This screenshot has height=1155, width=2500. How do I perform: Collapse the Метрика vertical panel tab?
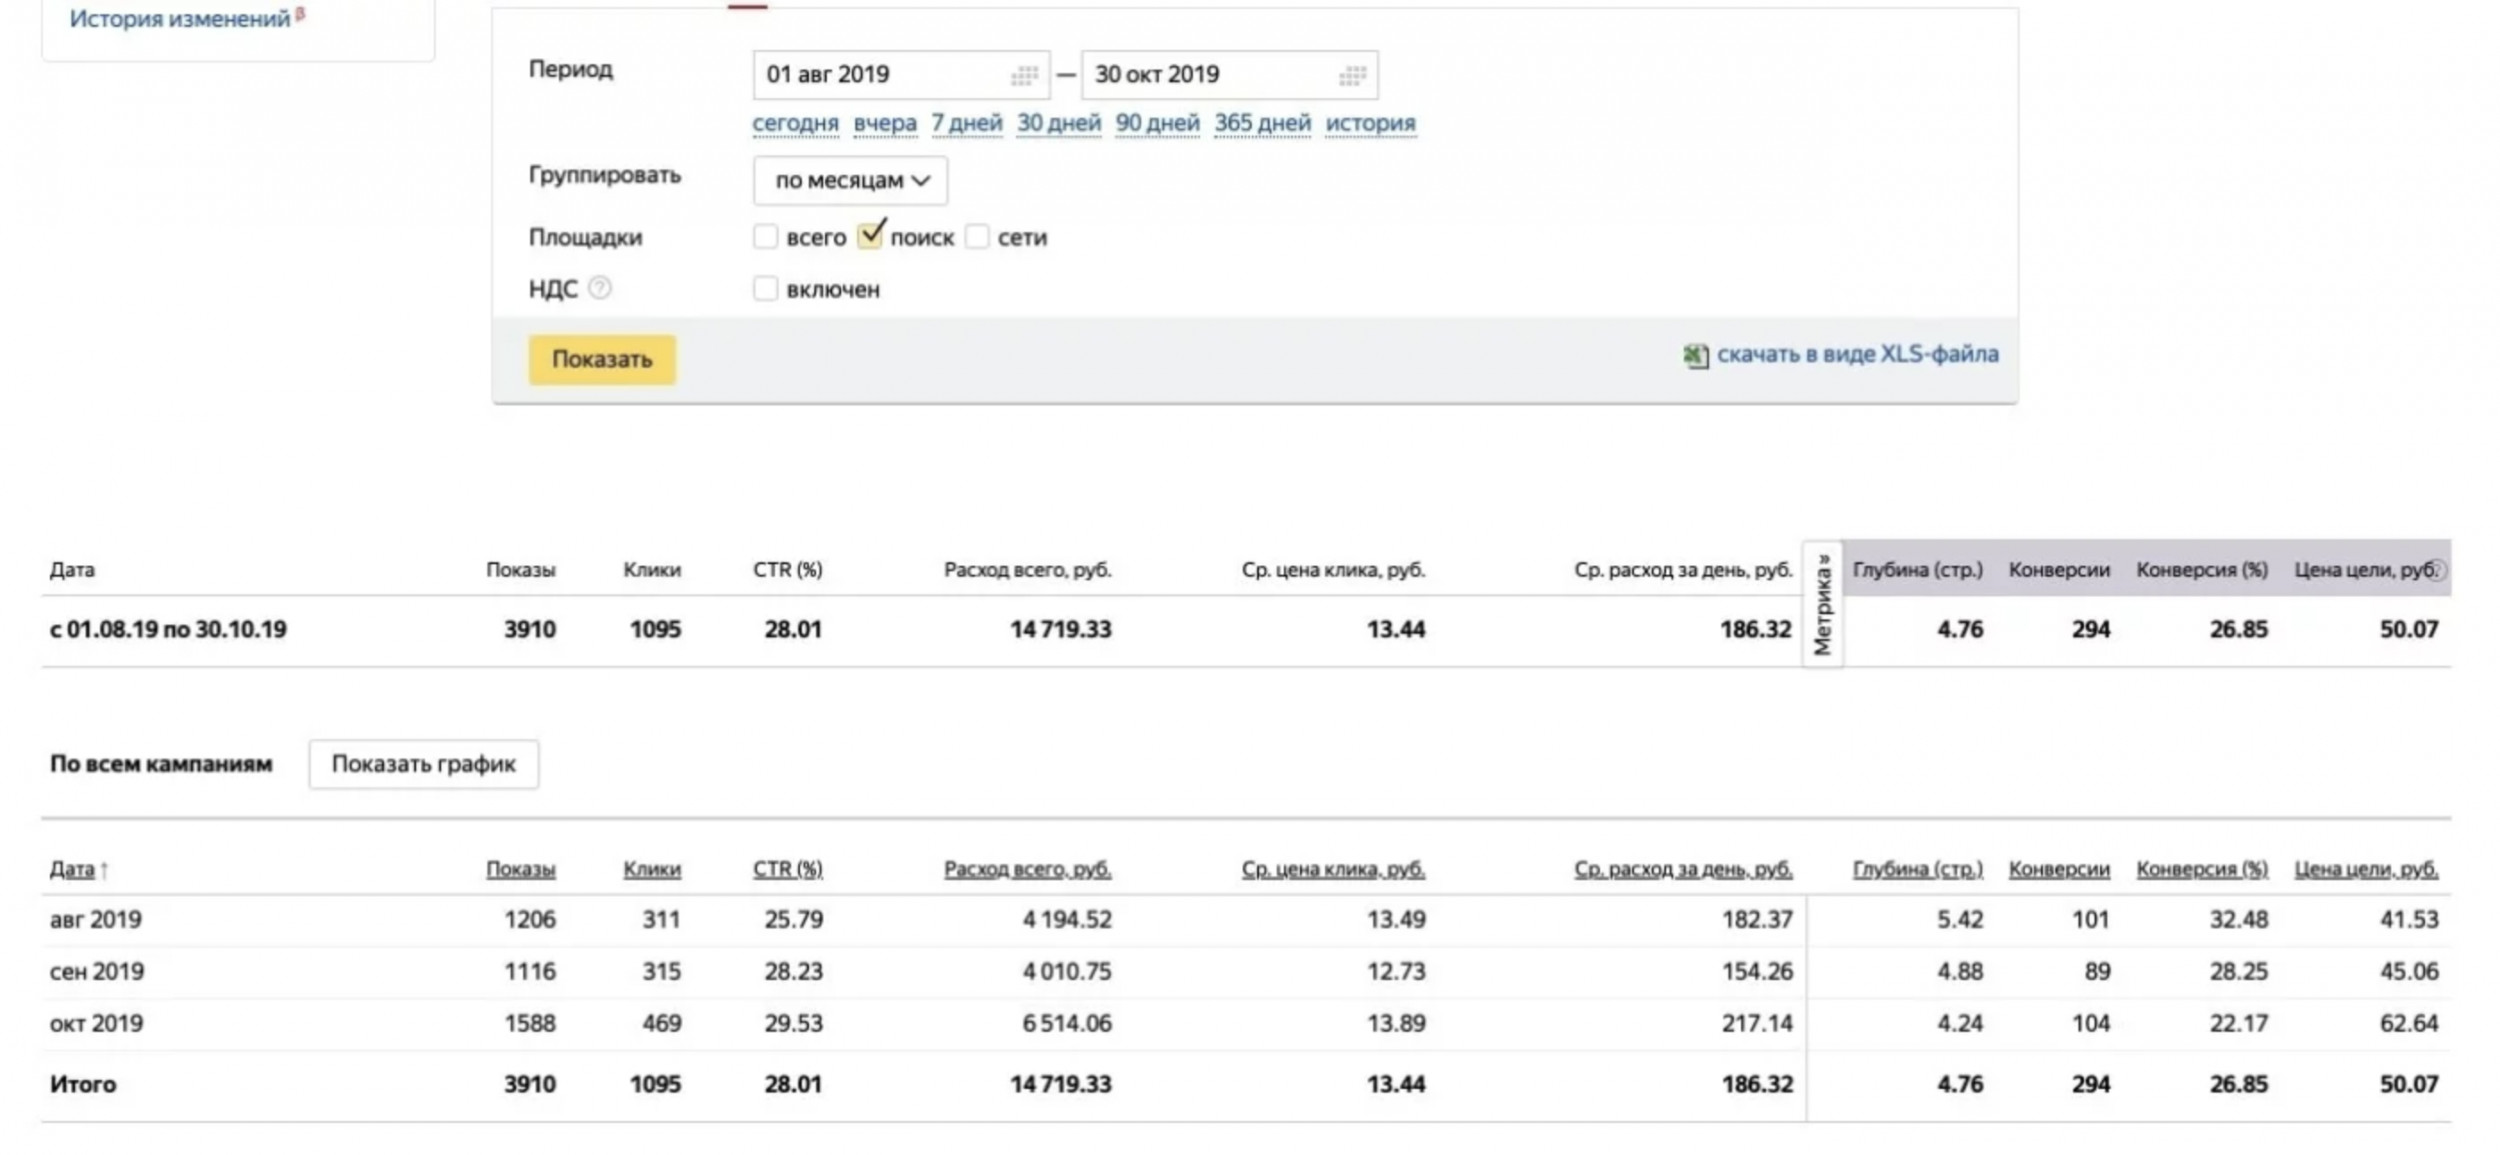click(1823, 604)
